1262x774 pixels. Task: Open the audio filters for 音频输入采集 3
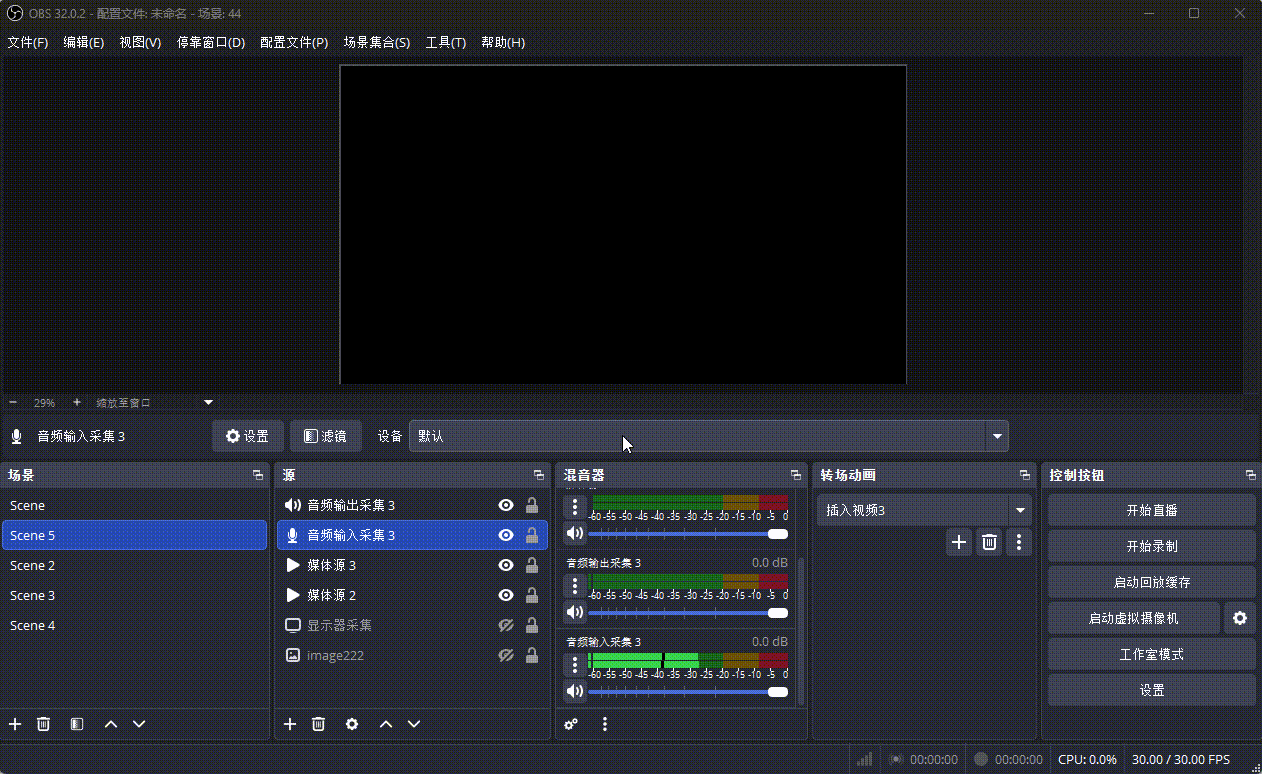[325, 436]
